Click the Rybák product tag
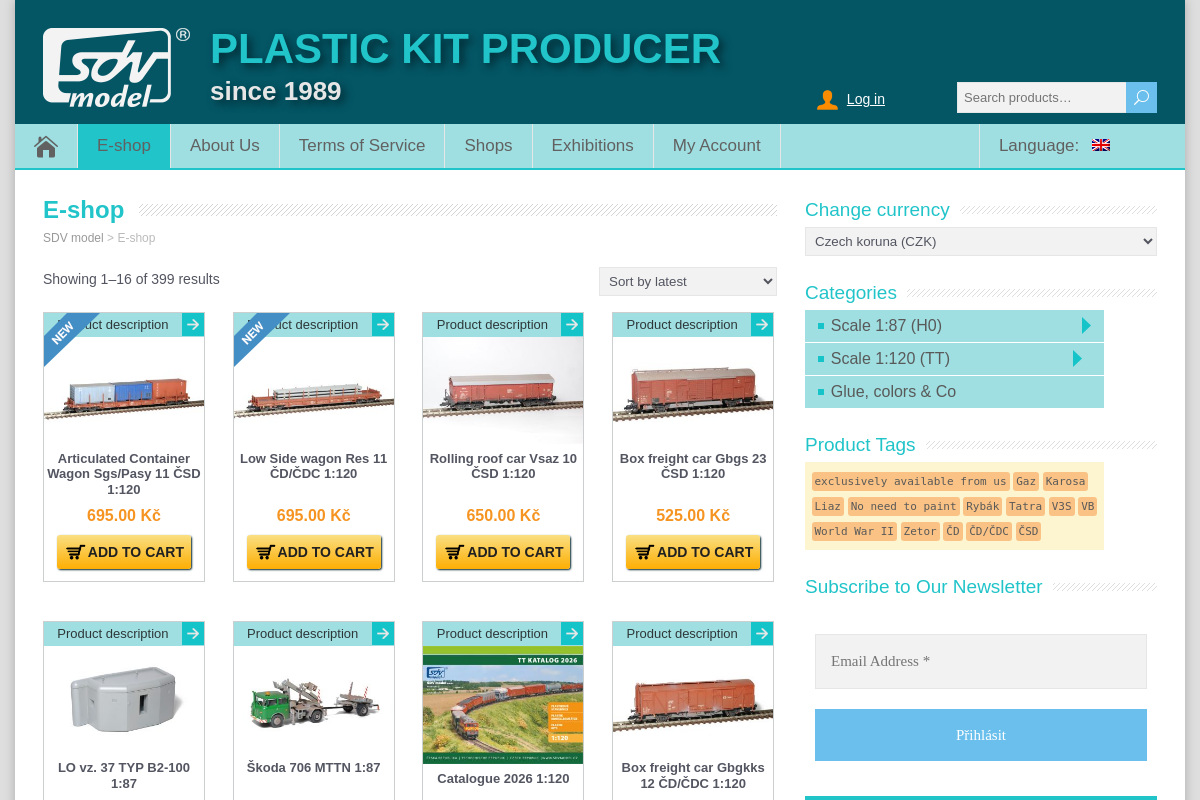The image size is (1200, 800). [983, 506]
